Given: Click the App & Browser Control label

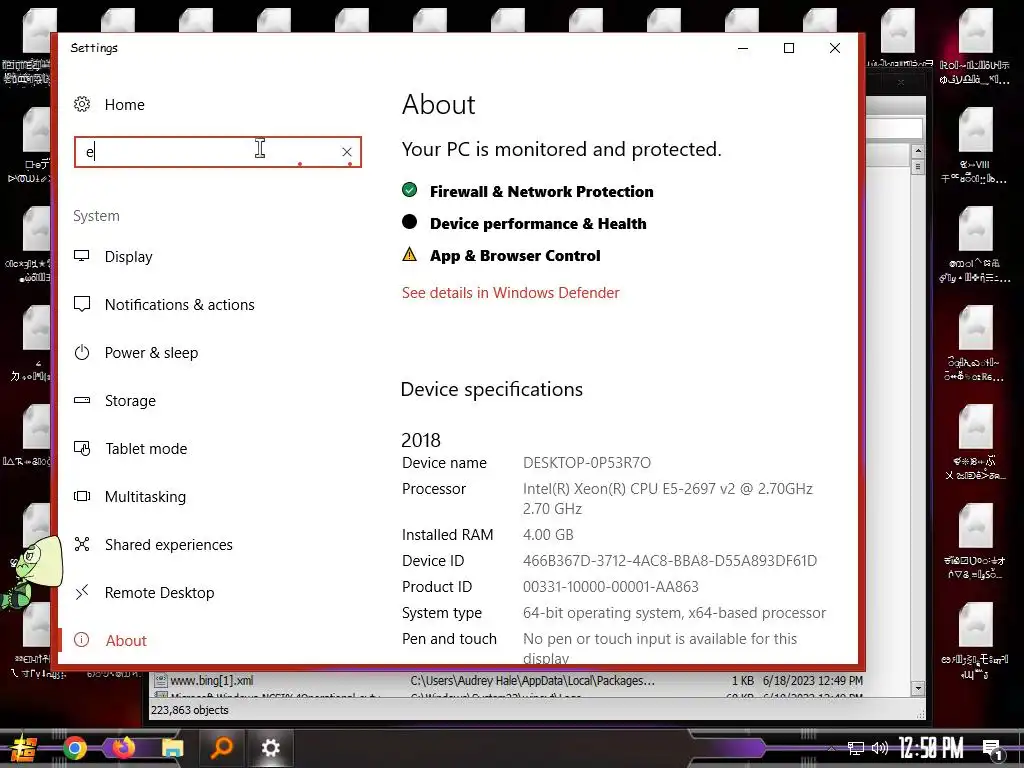Looking at the screenshot, I should [x=515, y=255].
